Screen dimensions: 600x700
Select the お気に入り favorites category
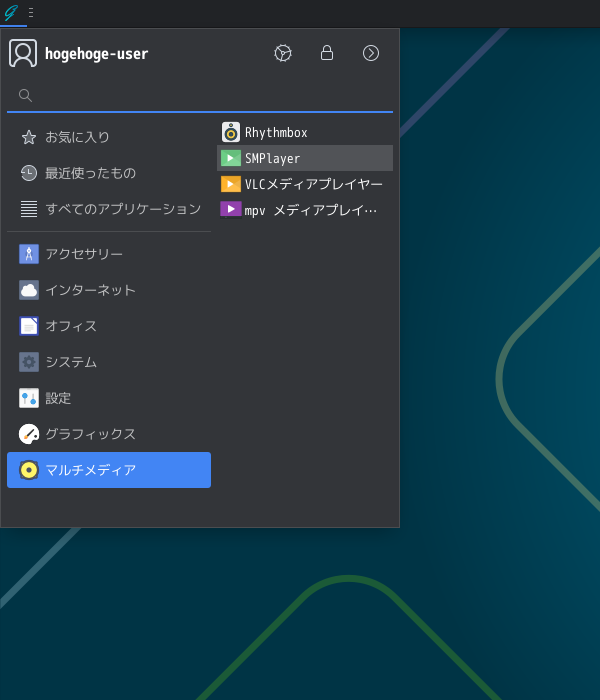click(x=109, y=137)
